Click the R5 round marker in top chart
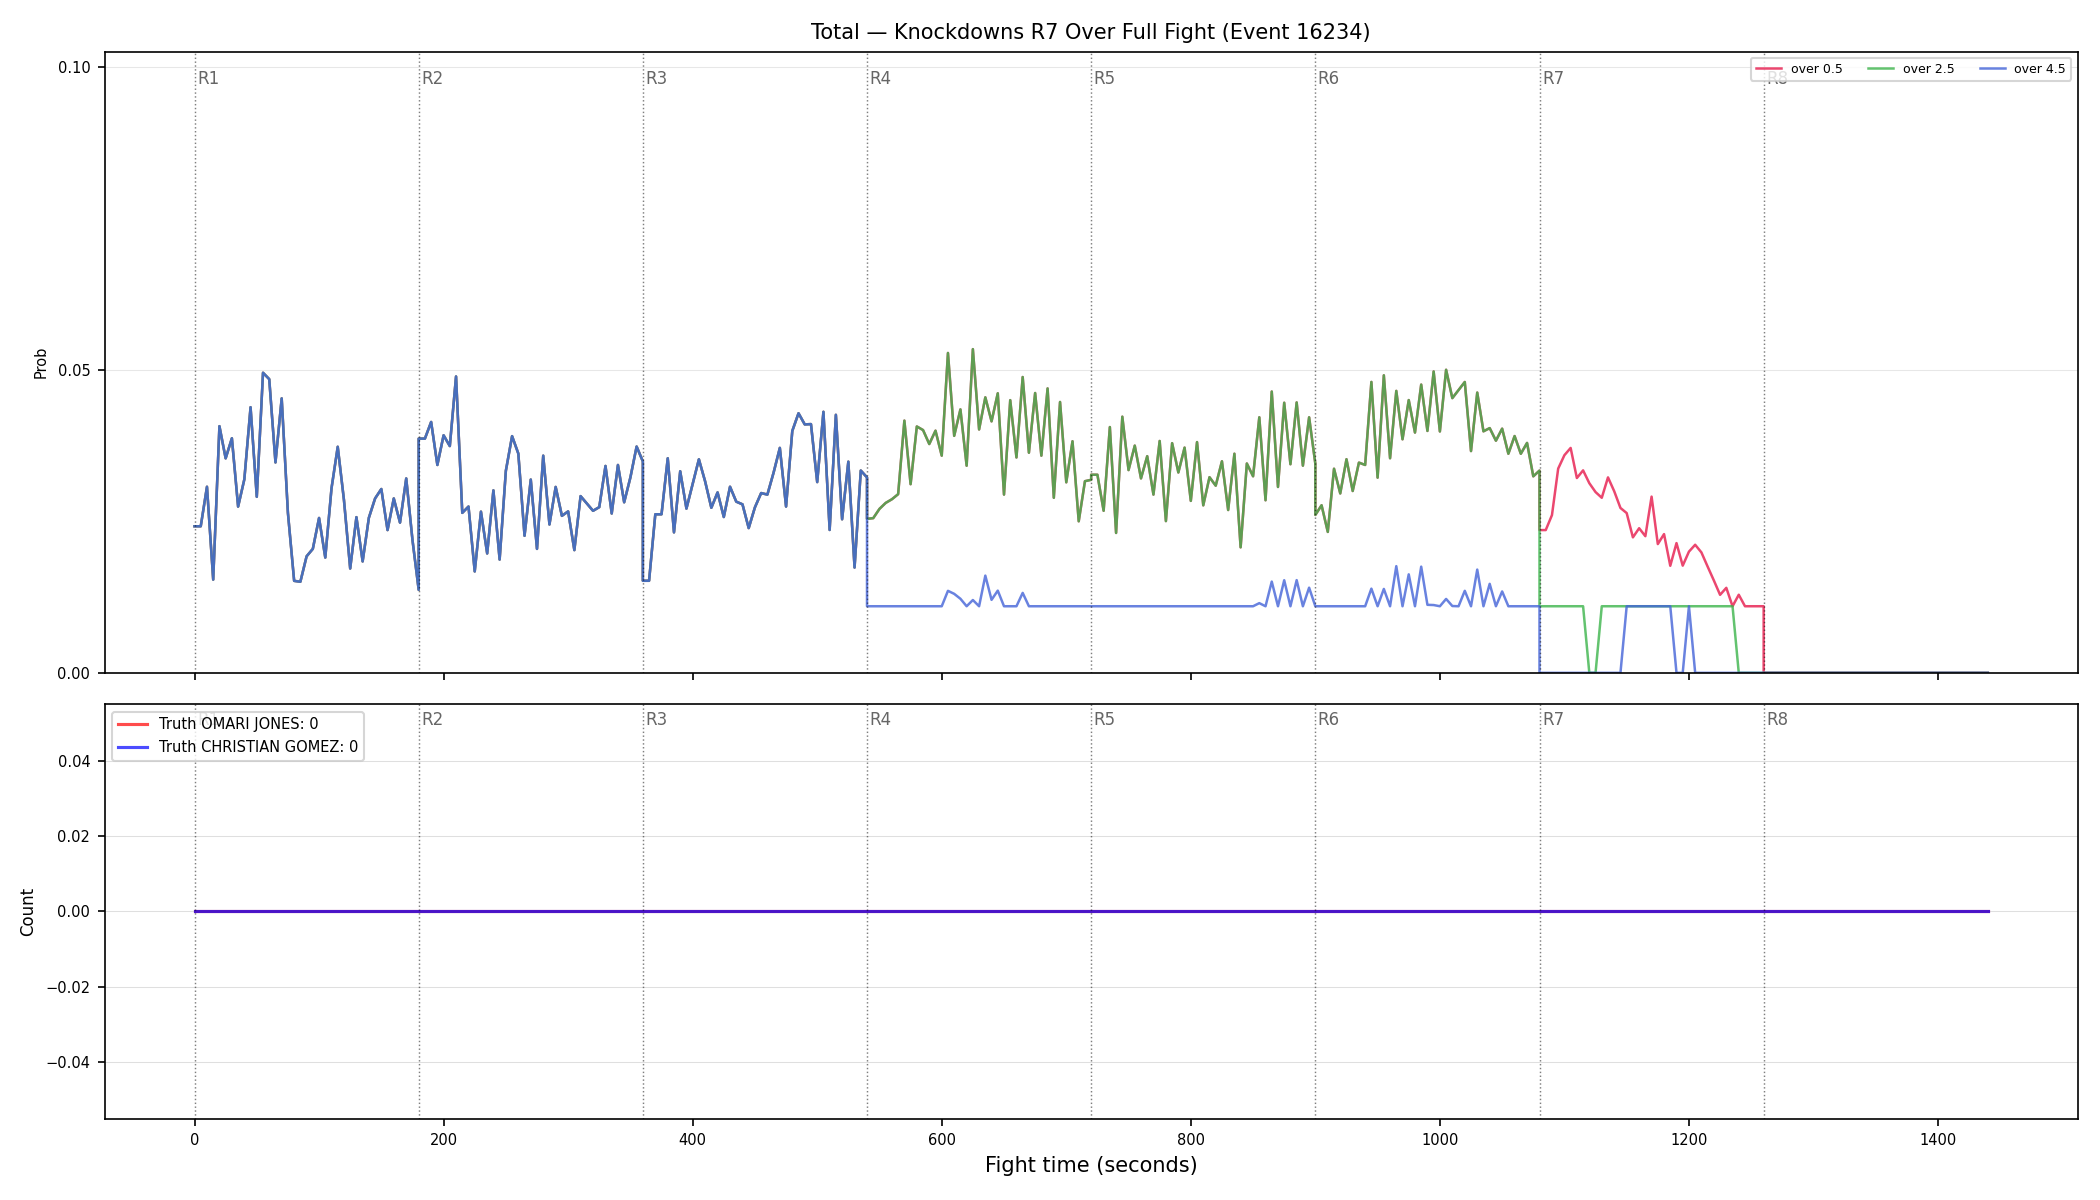This screenshot has height=1200, width=2100. click(1104, 78)
